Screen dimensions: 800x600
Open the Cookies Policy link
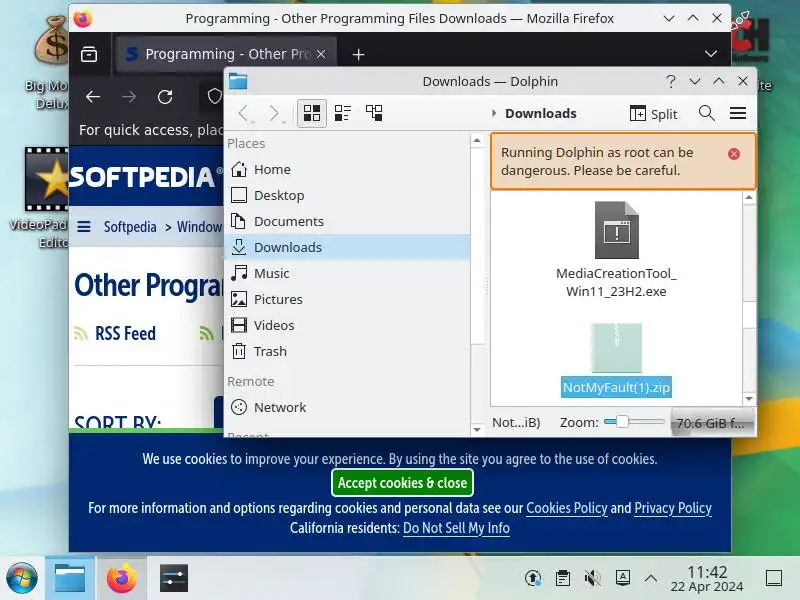point(567,508)
